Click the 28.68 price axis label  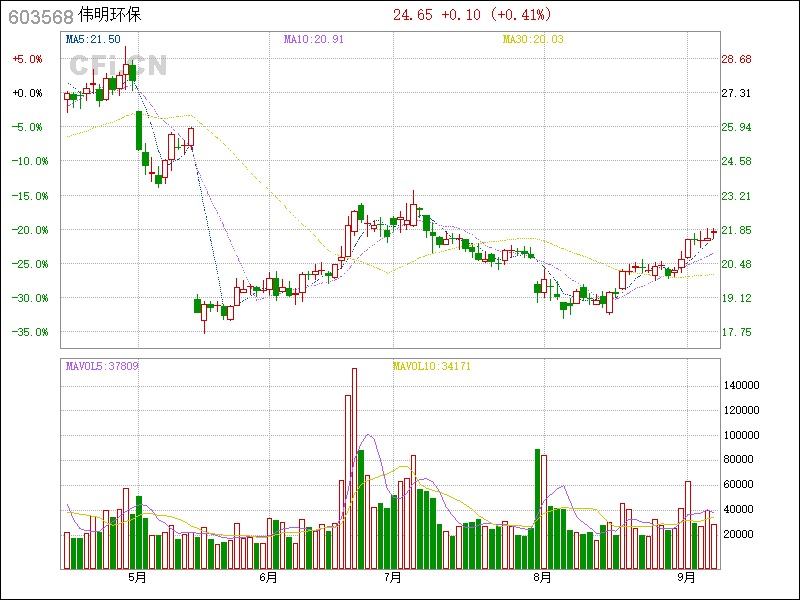click(x=736, y=59)
